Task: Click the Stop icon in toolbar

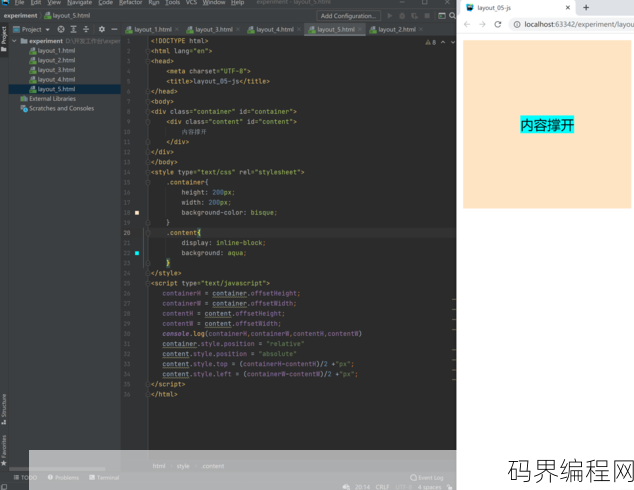Action: coord(427,16)
